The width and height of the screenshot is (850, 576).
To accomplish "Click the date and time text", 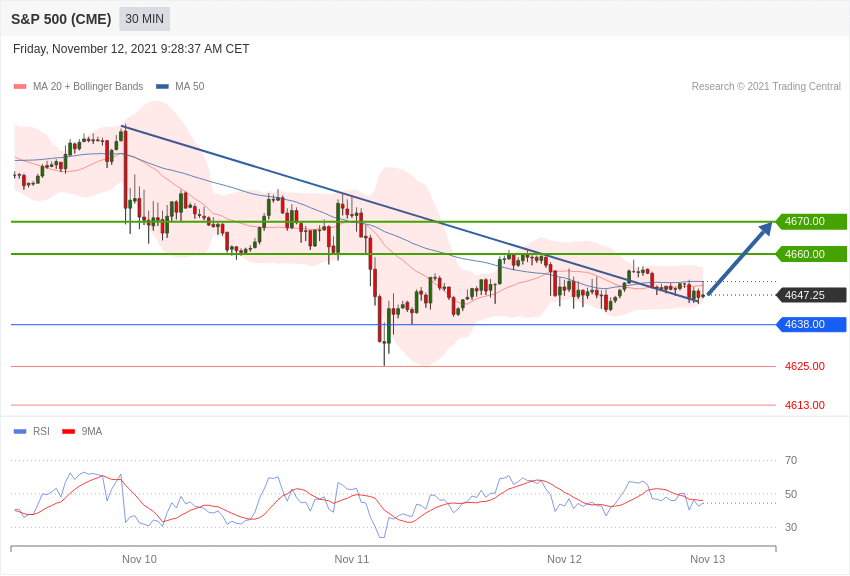I will [131, 49].
